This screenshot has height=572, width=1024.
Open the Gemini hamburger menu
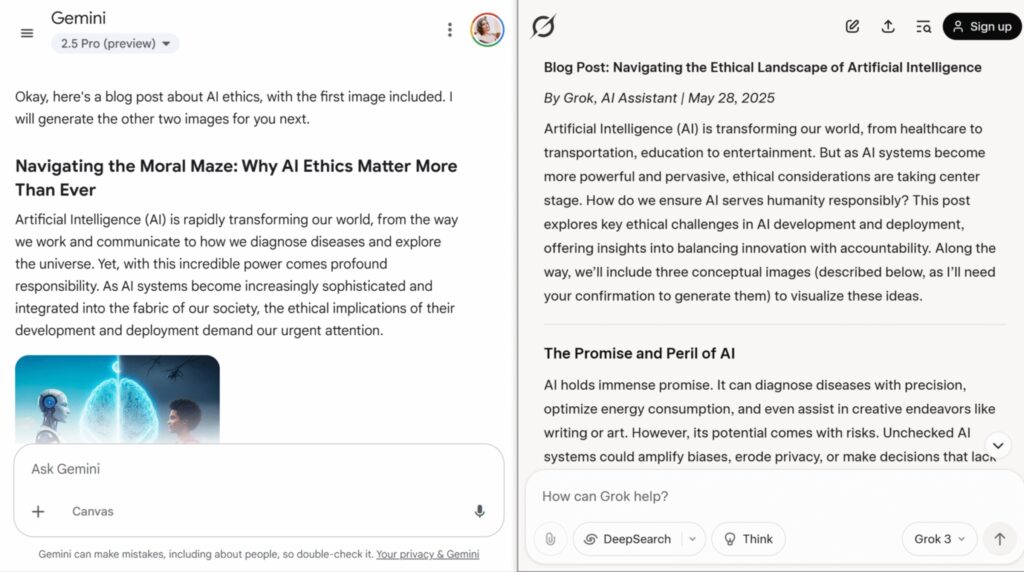[27, 33]
